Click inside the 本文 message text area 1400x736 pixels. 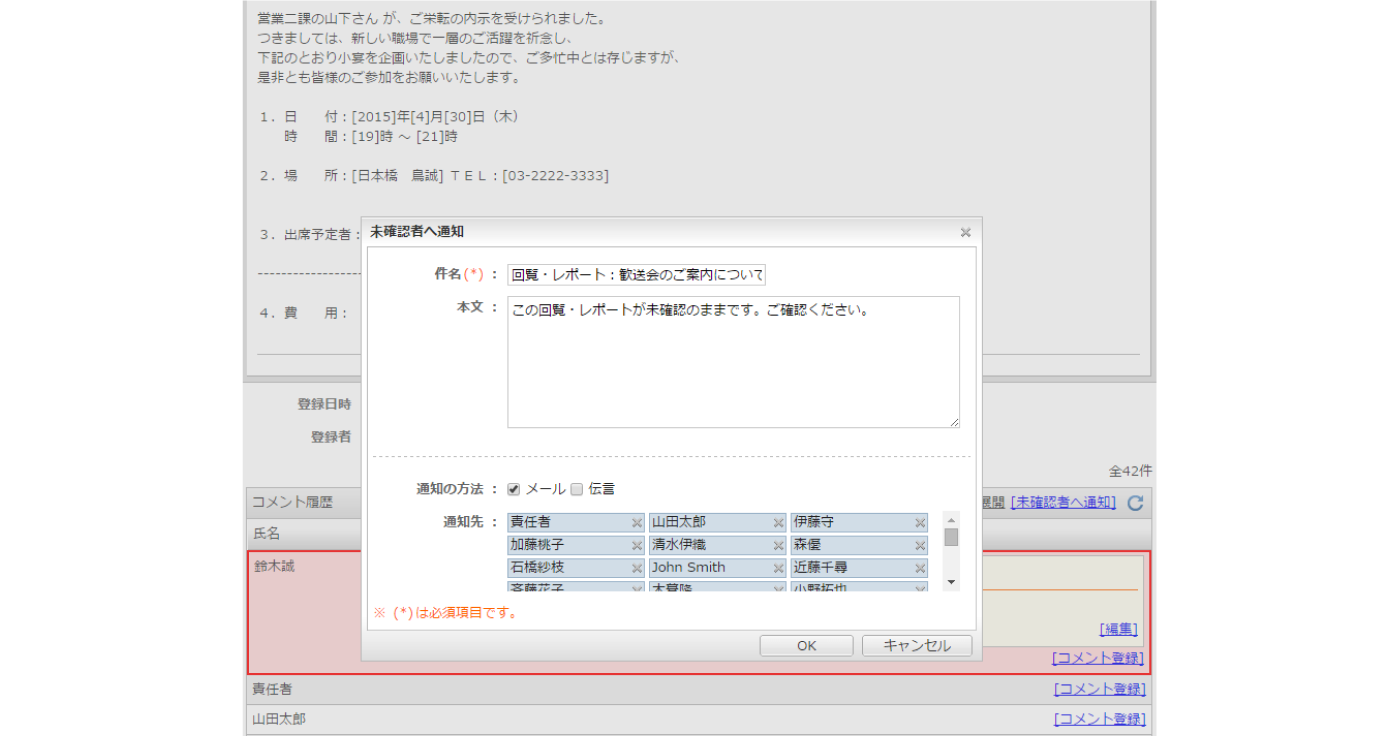[733, 362]
